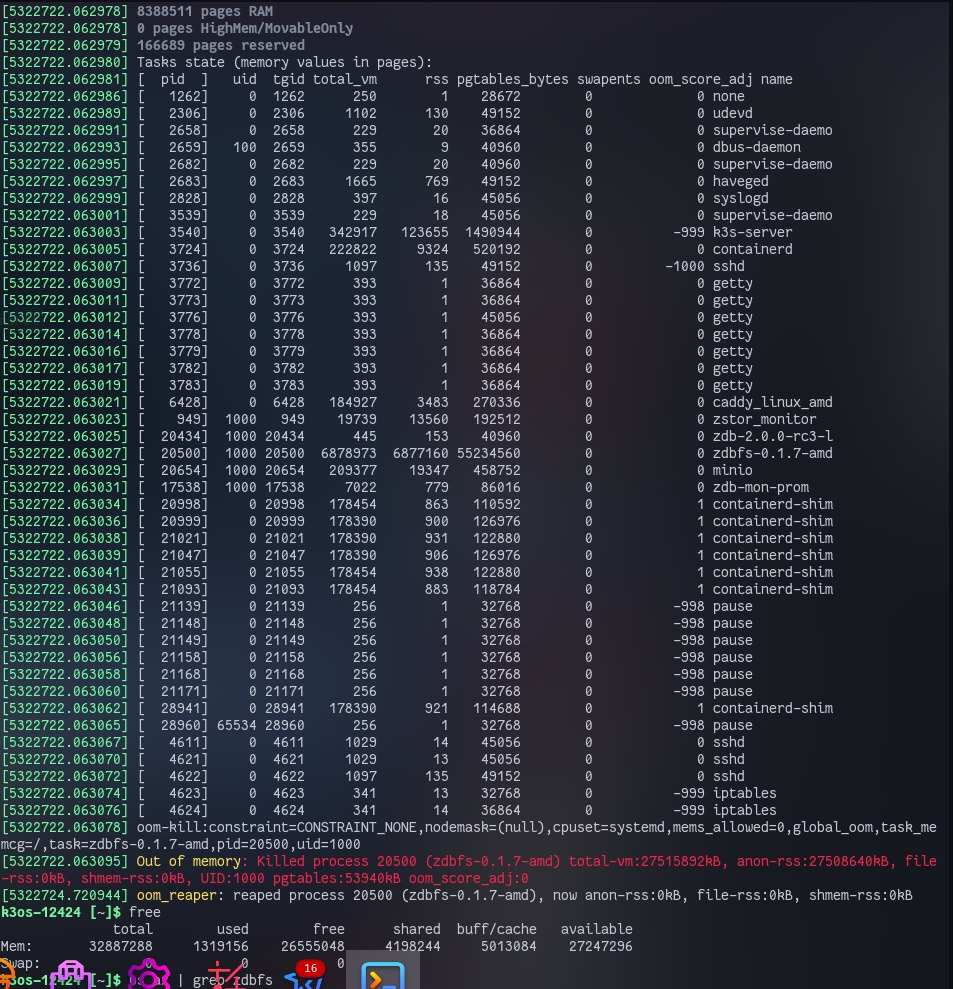
Task: Click the 'rss' column header
Action: point(436,79)
